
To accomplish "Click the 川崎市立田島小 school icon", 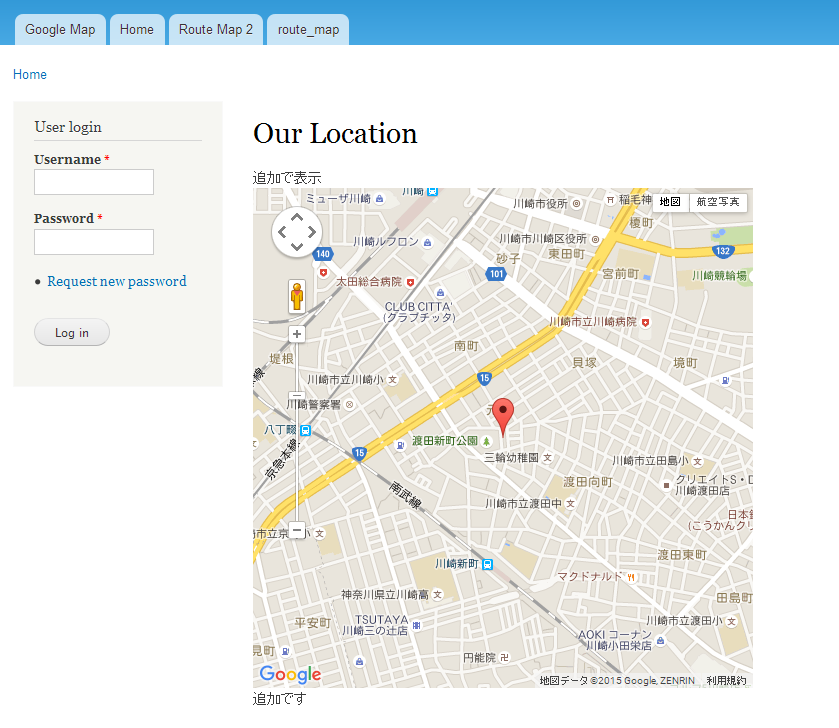I will click(697, 461).
